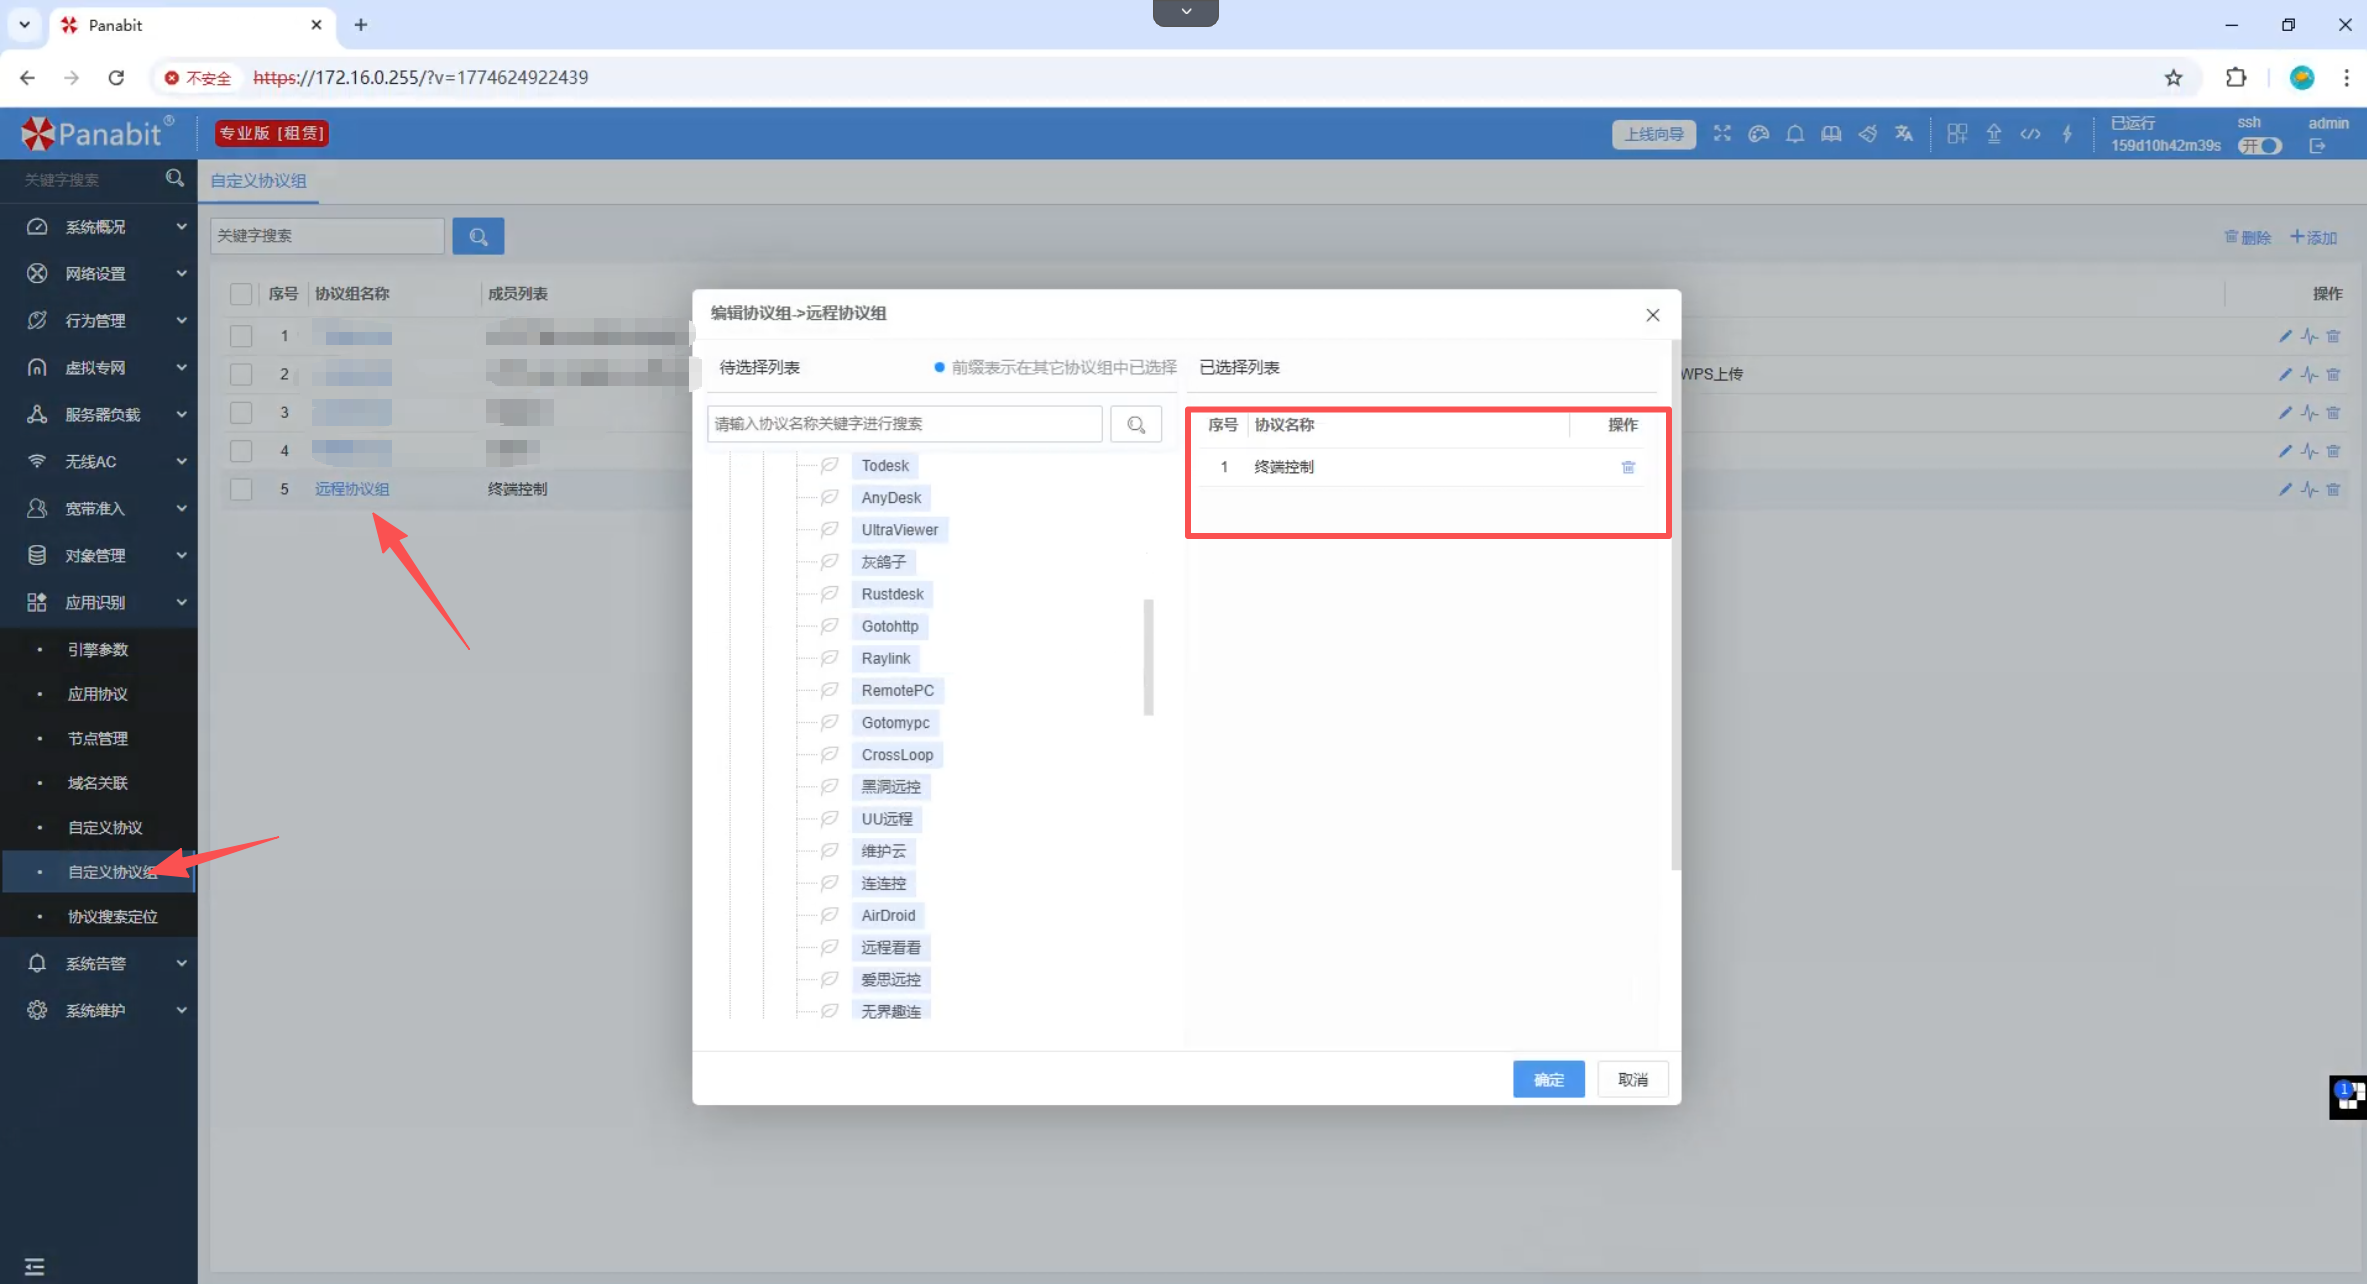
Task: Reload the browser page
Action: pos(116,78)
